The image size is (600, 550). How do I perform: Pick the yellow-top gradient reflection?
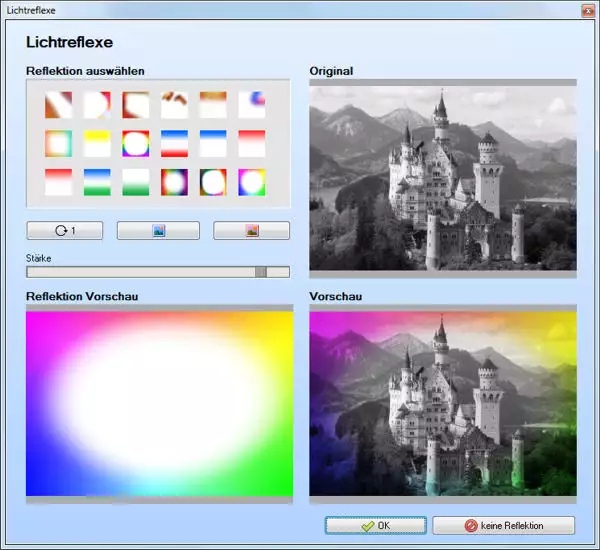(x=97, y=144)
